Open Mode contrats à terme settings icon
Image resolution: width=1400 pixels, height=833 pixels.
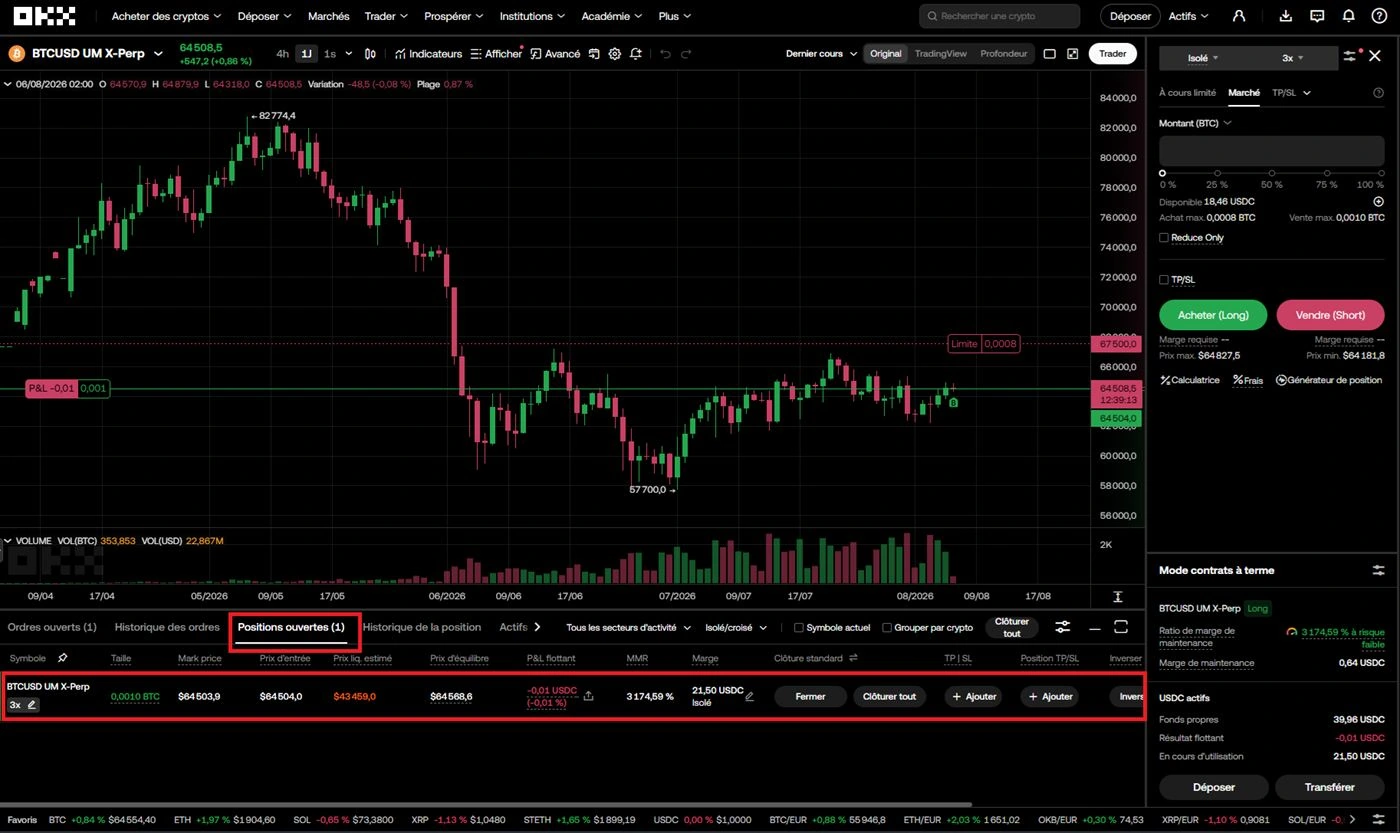(x=1378, y=570)
